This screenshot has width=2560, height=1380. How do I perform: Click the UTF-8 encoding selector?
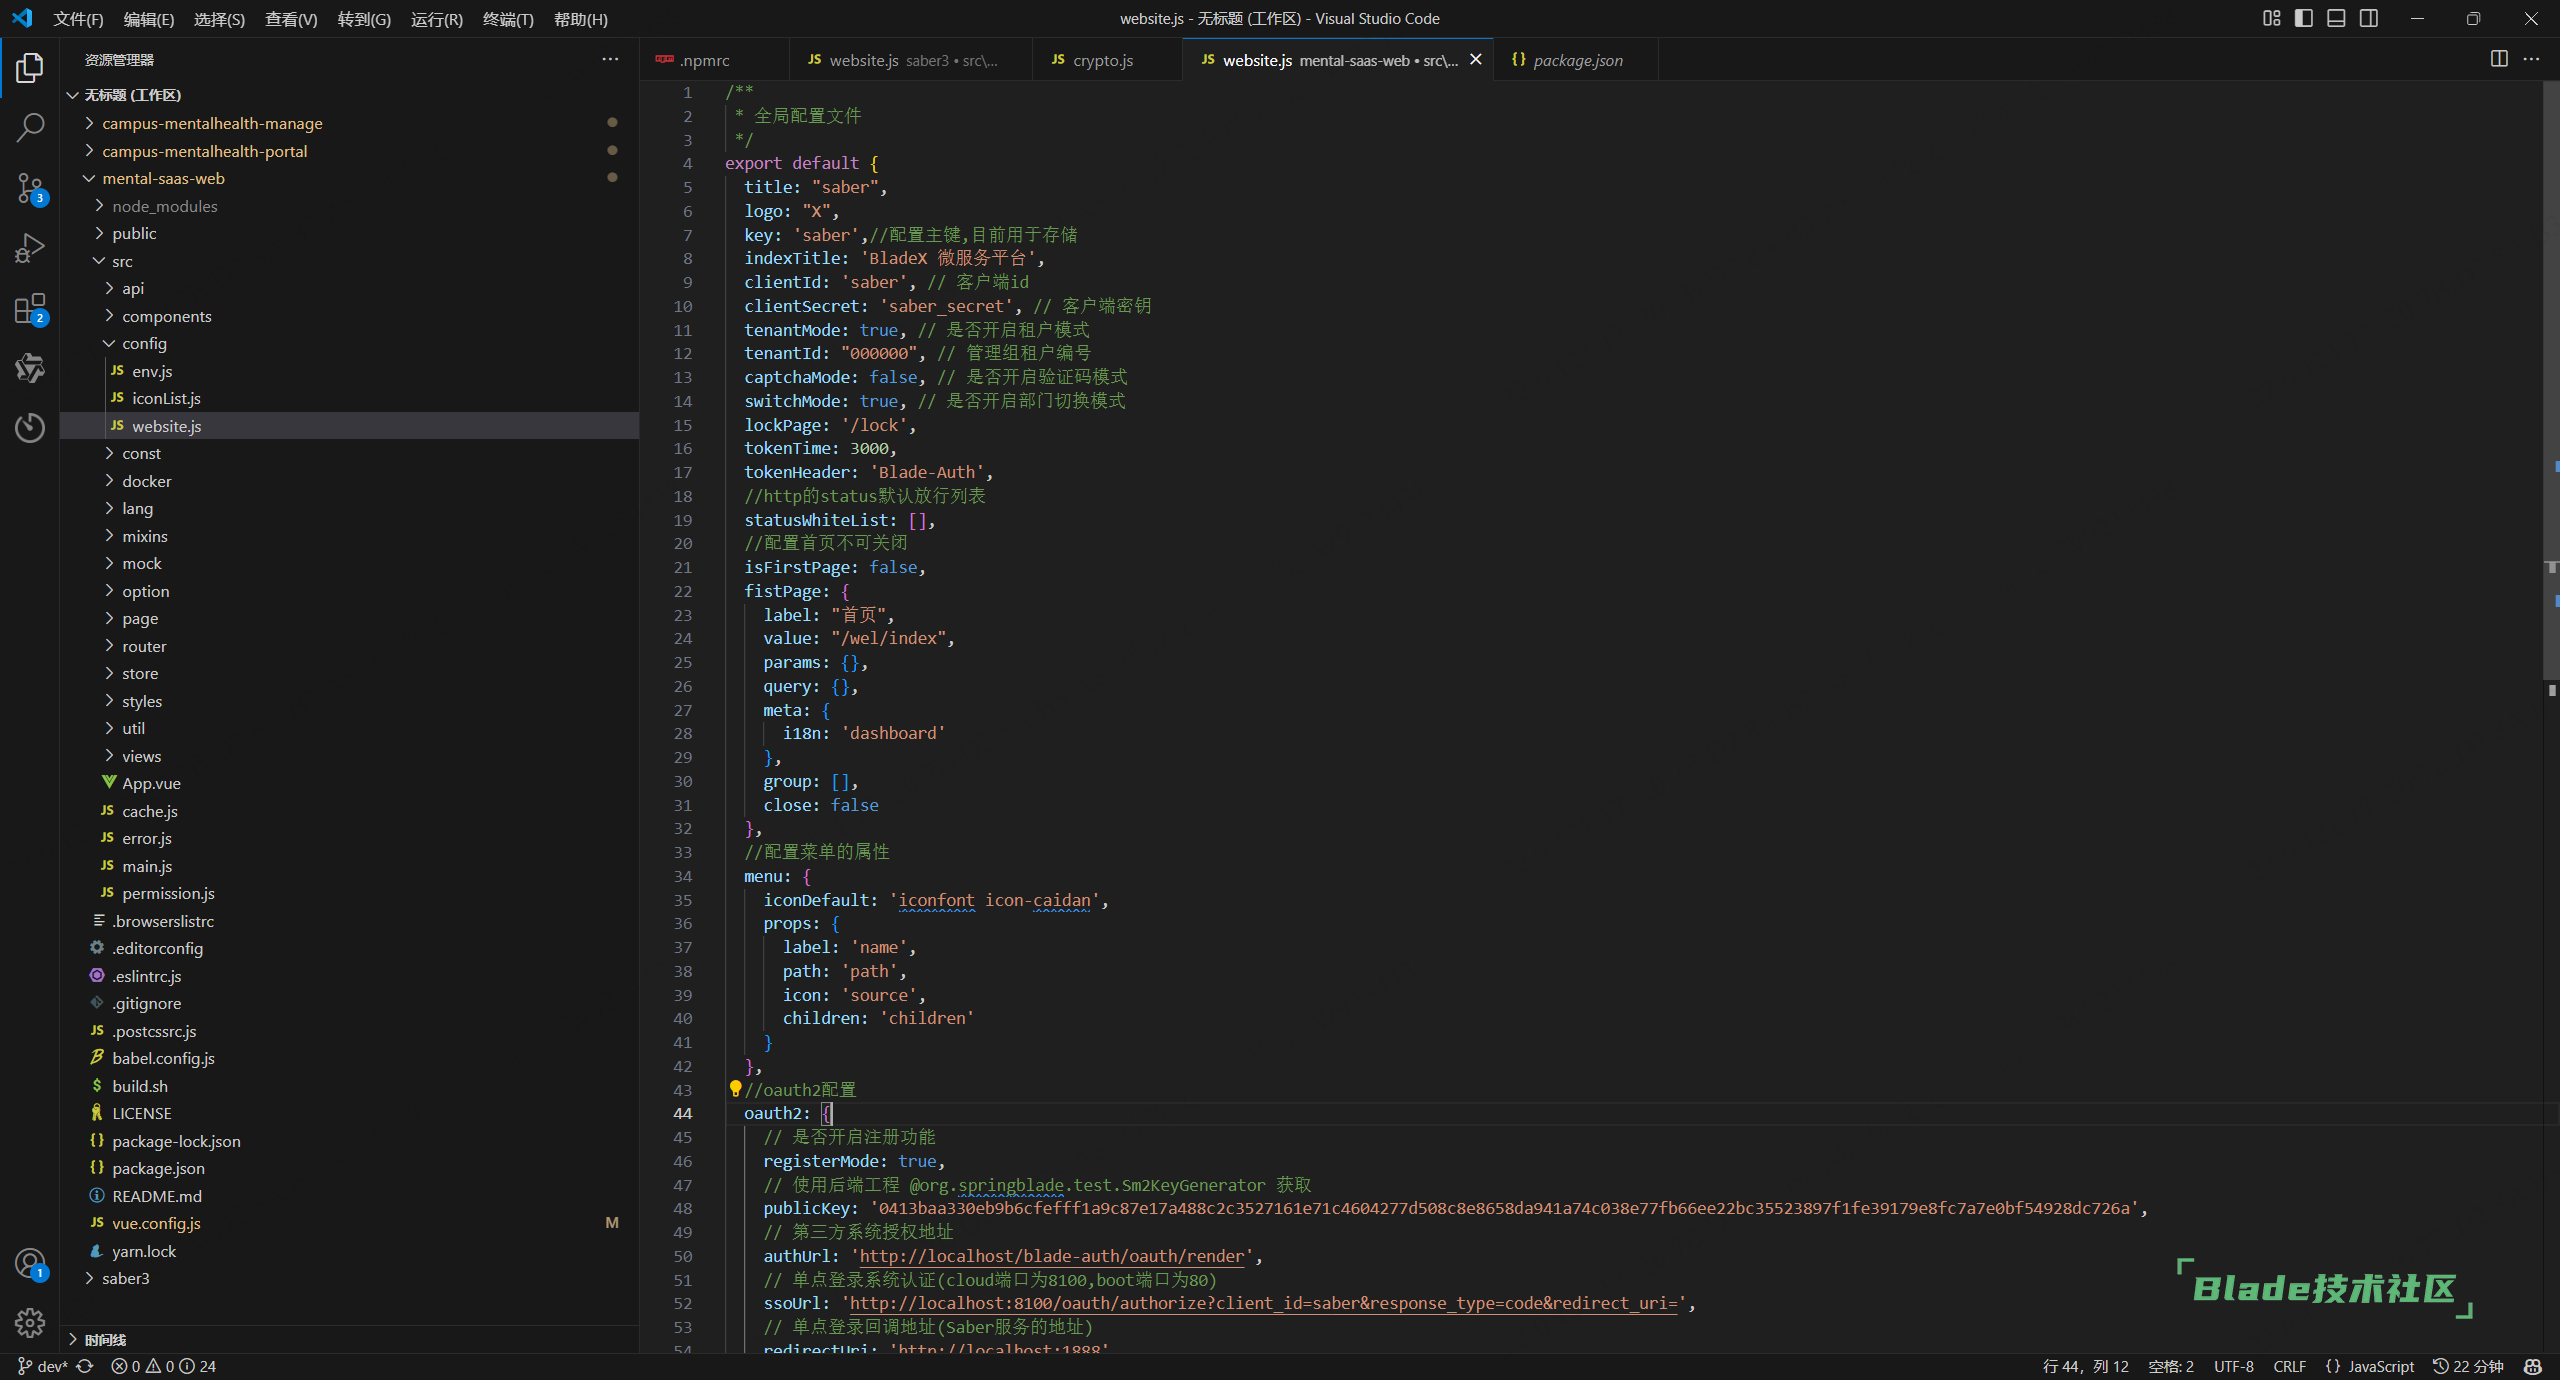pyautogui.click(x=2233, y=1366)
